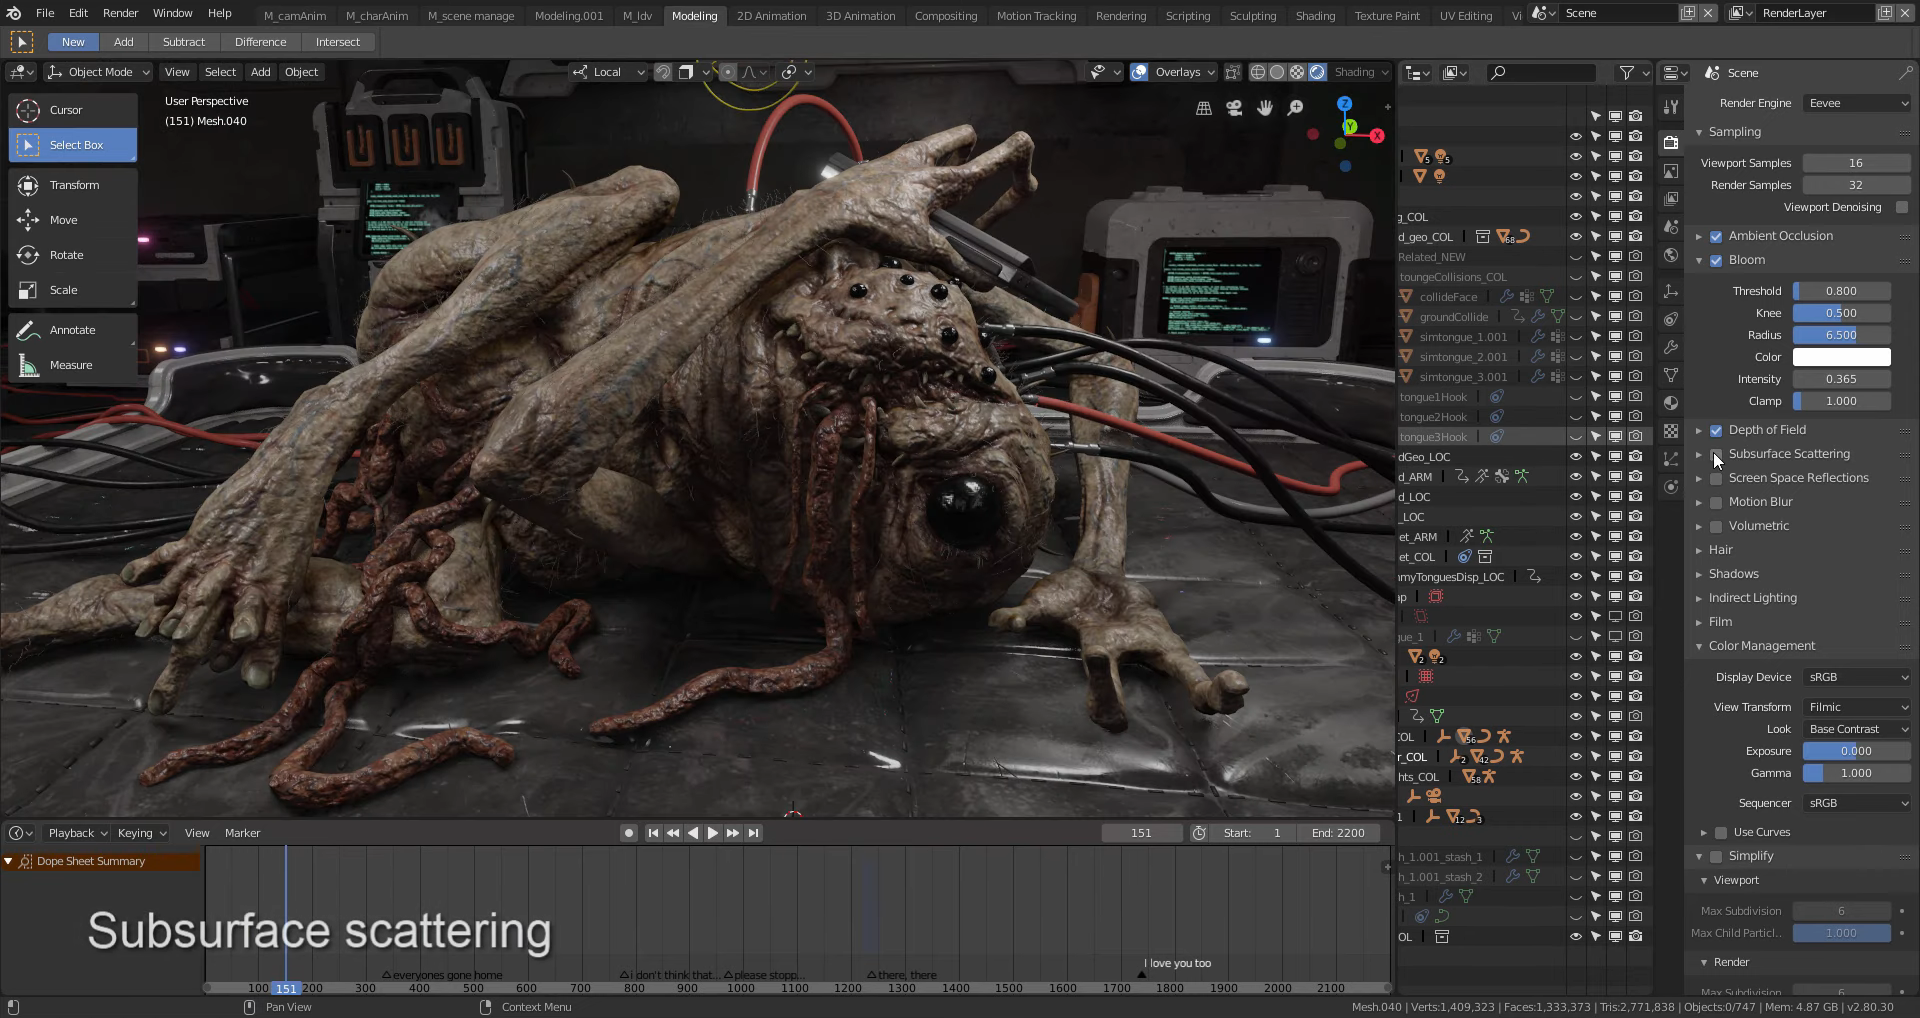The height and width of the screenshot is (1018, 1920).
Task: Click the Intersect selection mode button
Action: click(338, 42)
